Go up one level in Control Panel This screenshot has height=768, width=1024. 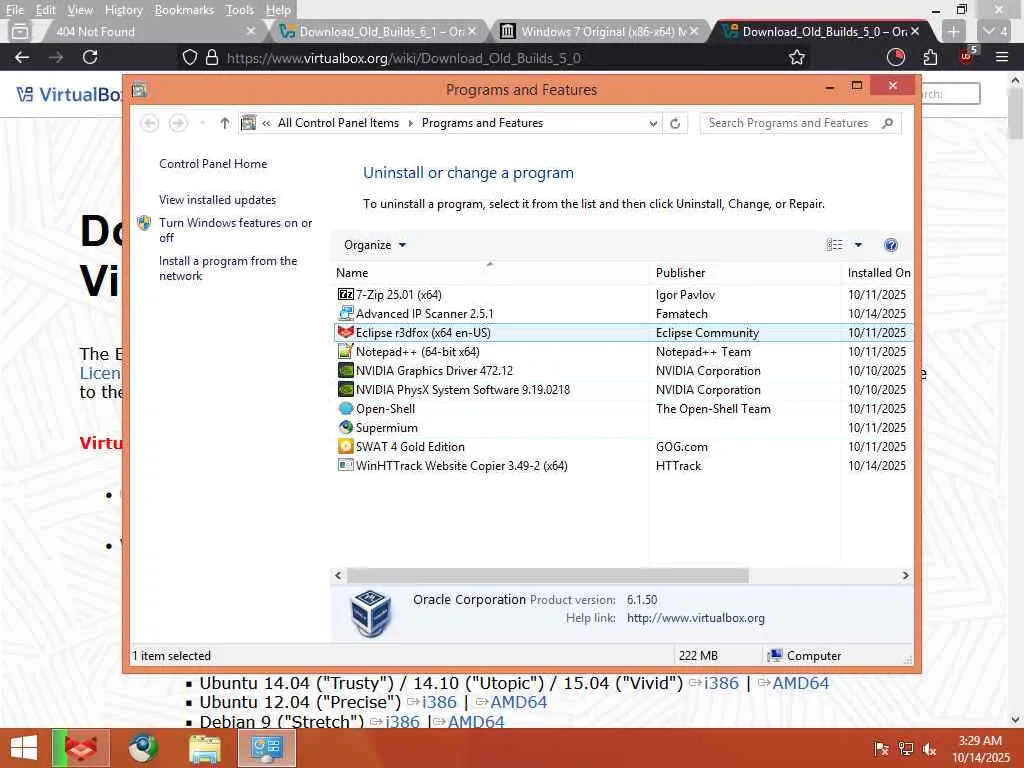[225, 123]
